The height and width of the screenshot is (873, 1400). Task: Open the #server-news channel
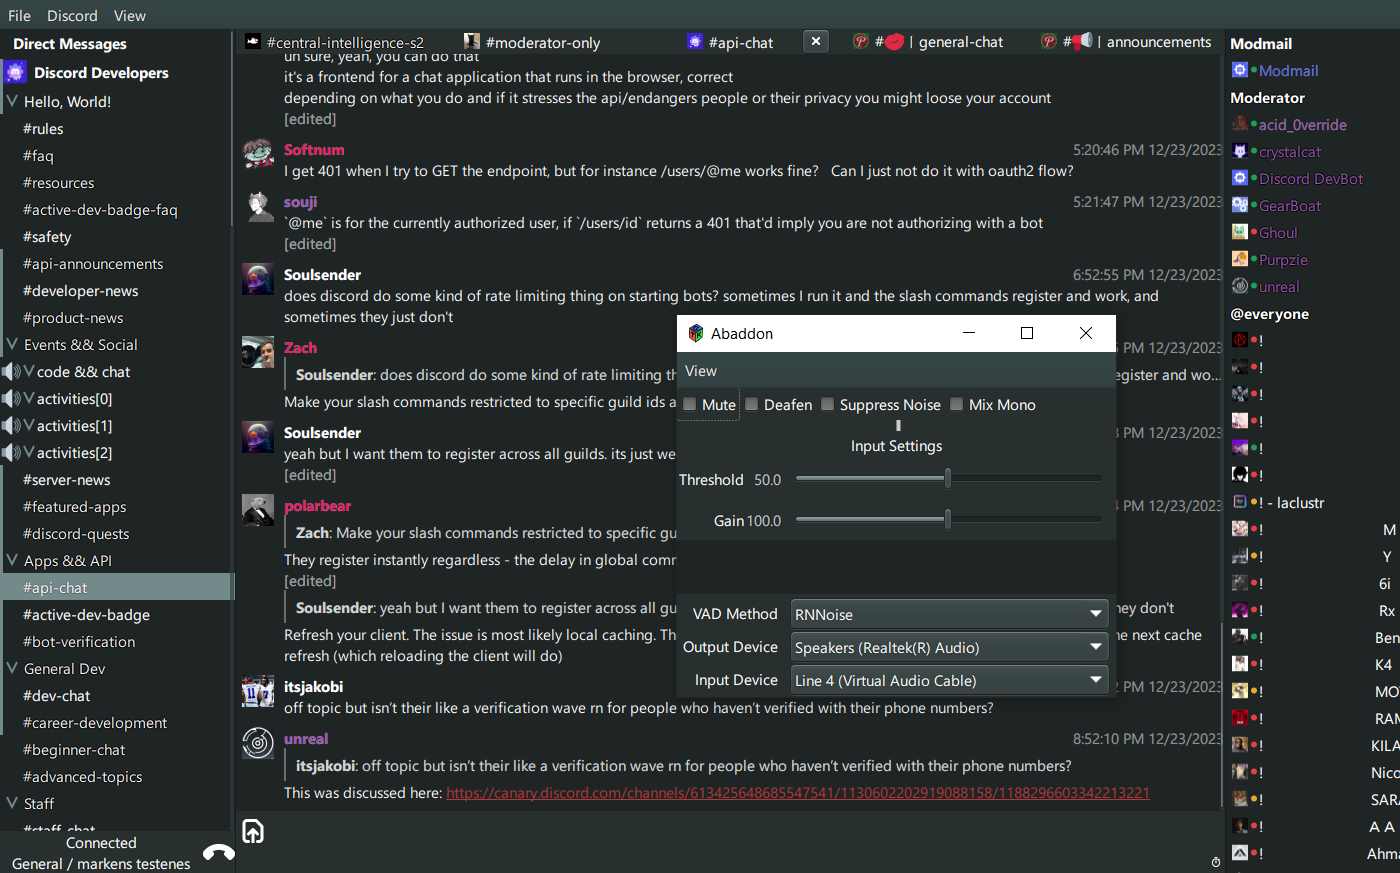pyautogui.click(x=66, y=480)
